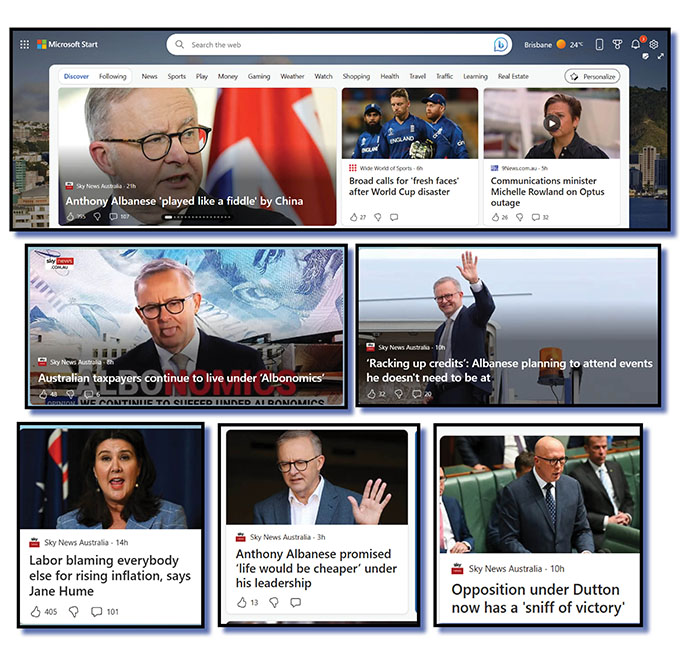Click the rewards trophy icon

[617, 44]
